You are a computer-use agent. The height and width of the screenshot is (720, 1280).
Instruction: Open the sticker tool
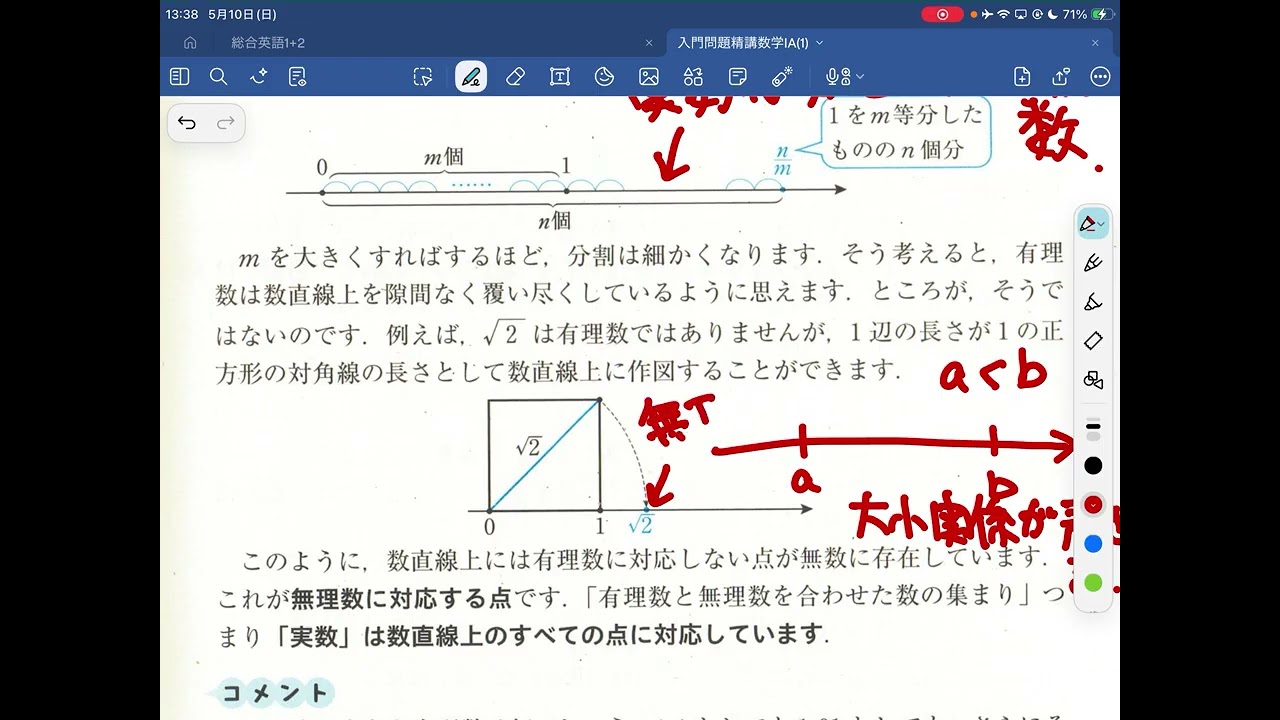(x=604, y=76)
